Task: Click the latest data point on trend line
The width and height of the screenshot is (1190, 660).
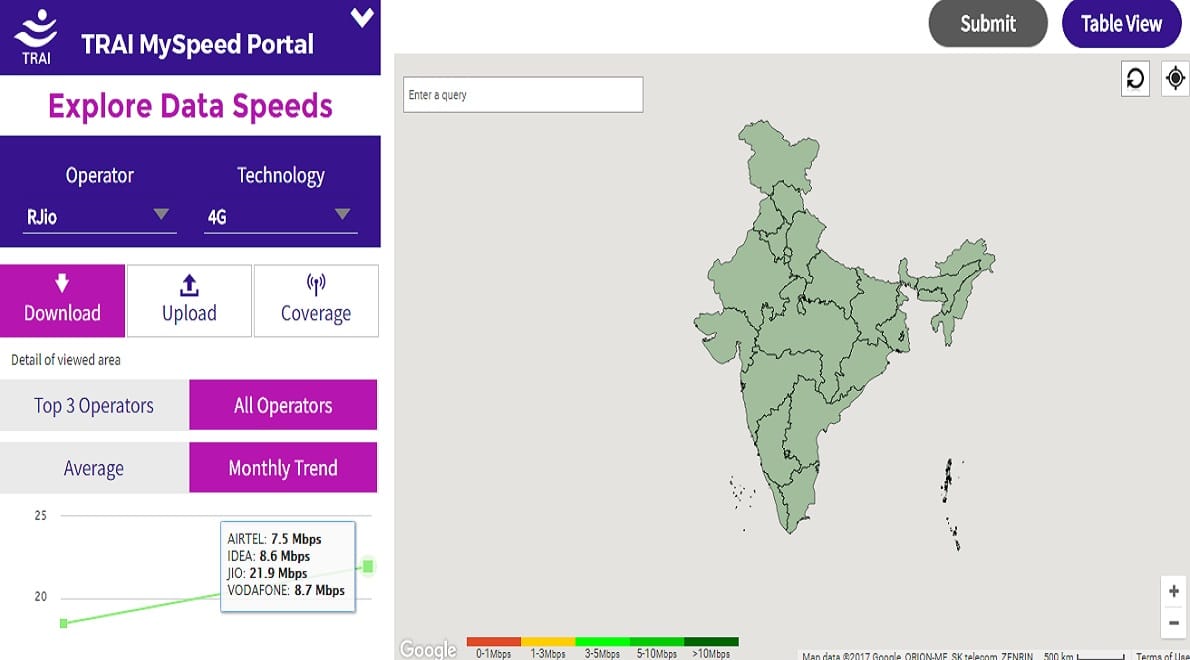Action: (x=368, y=566)
